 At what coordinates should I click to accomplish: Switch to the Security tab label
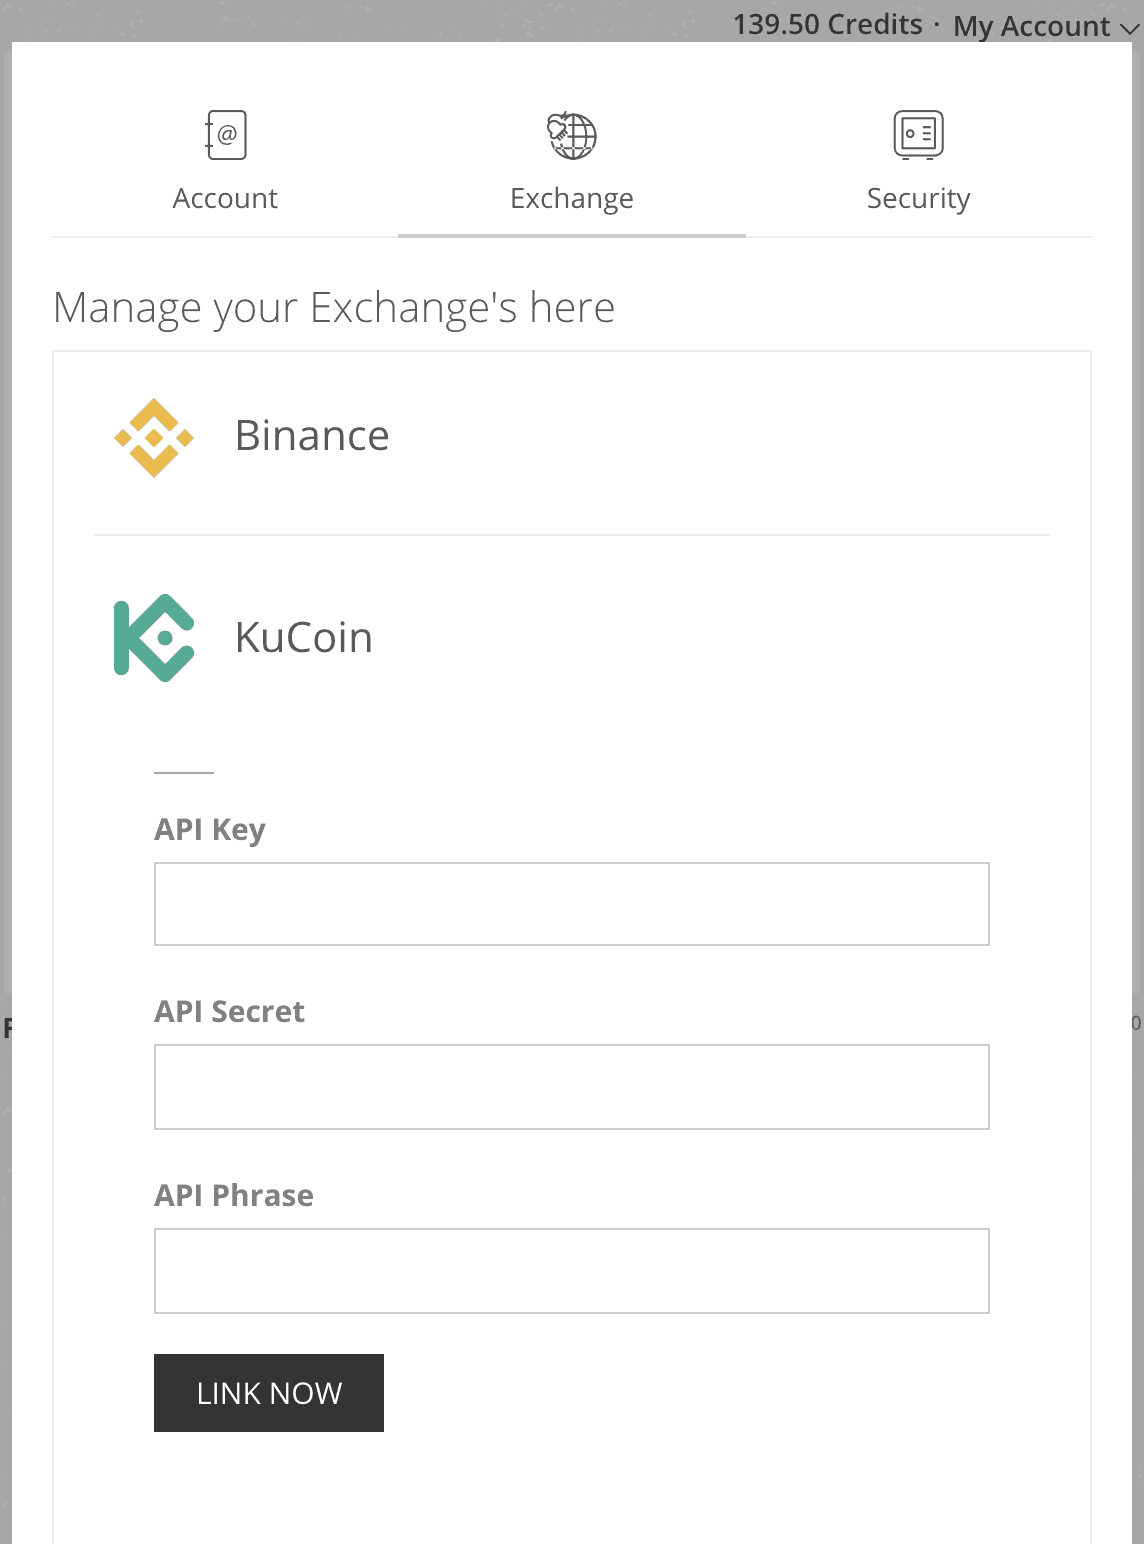pos(918,199)
